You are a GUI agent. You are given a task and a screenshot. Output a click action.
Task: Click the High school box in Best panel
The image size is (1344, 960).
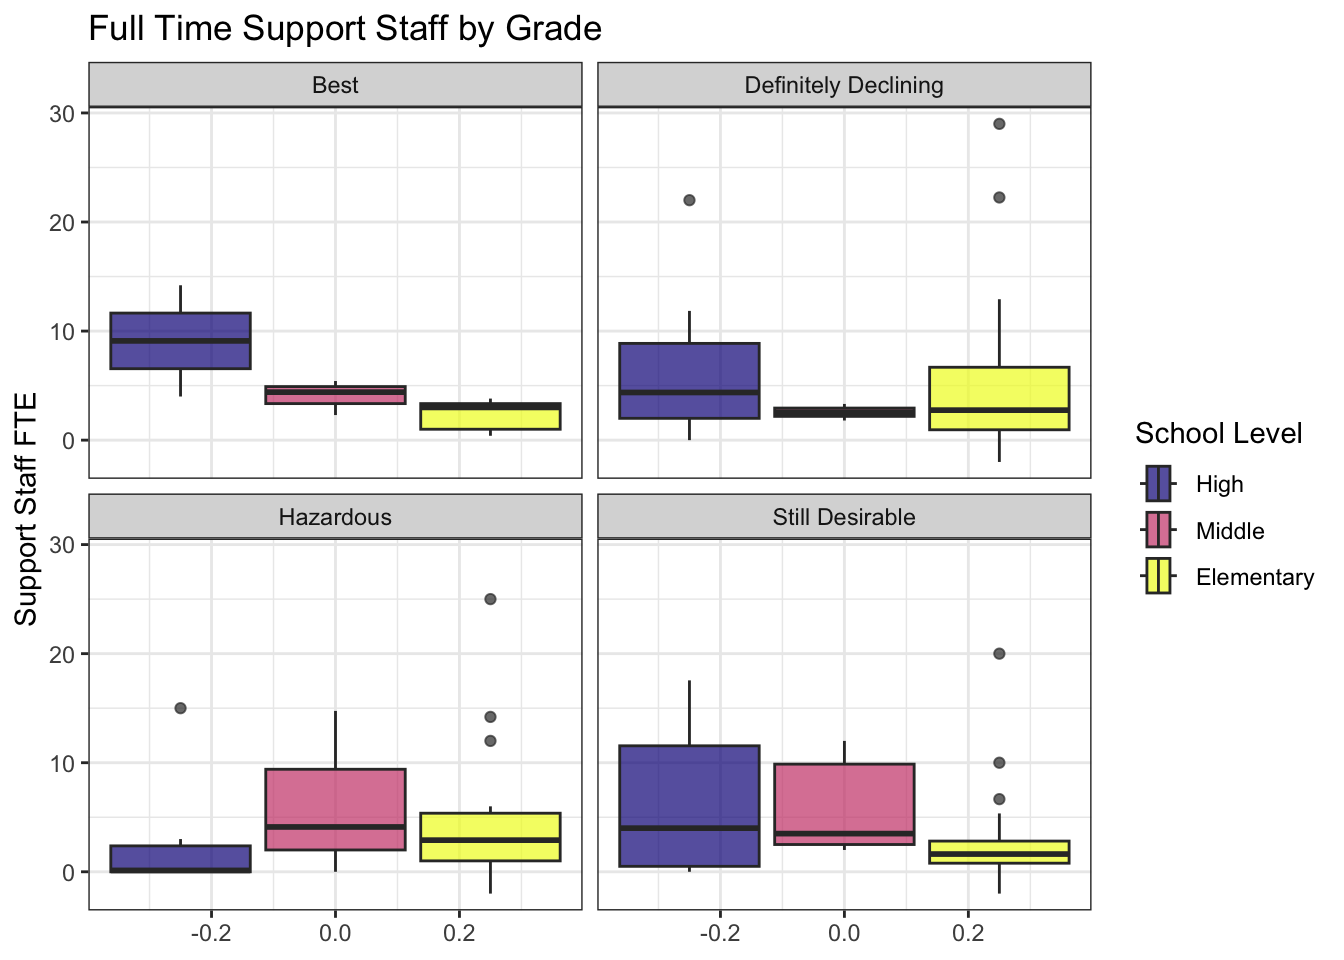click(180, 353)
